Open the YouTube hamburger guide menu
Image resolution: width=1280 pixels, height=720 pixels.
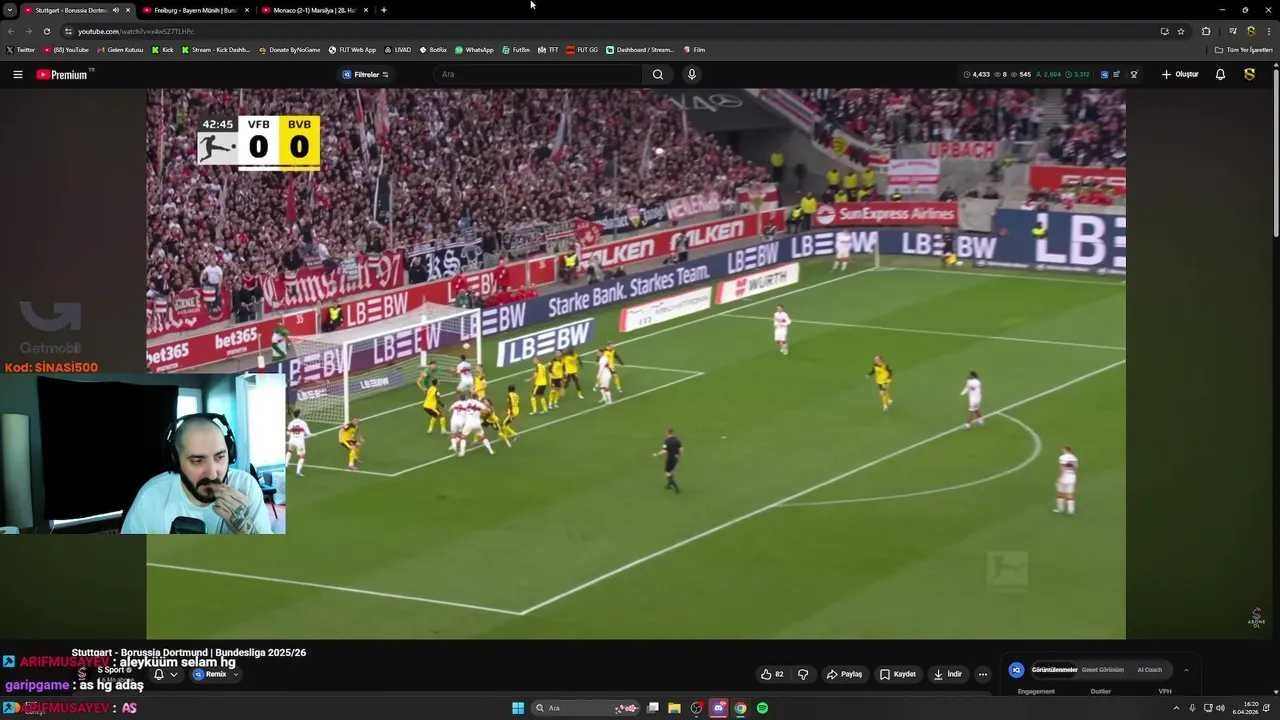pos(17,74)
